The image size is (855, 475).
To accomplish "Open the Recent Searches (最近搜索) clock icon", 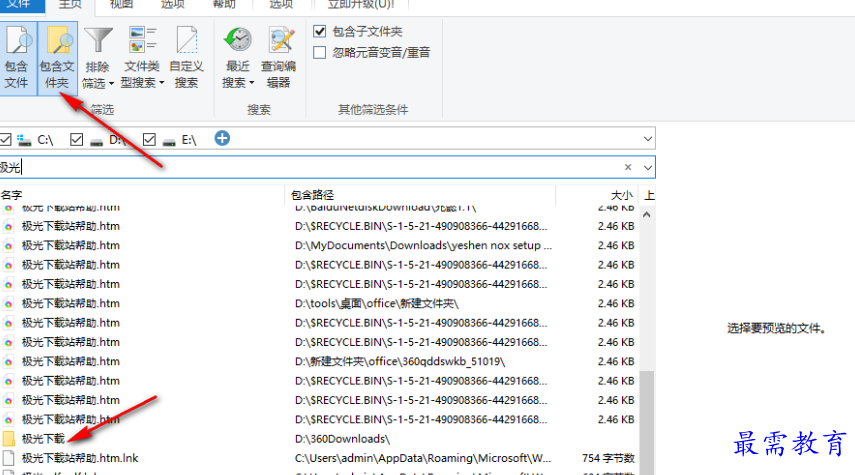I will 238,40.
